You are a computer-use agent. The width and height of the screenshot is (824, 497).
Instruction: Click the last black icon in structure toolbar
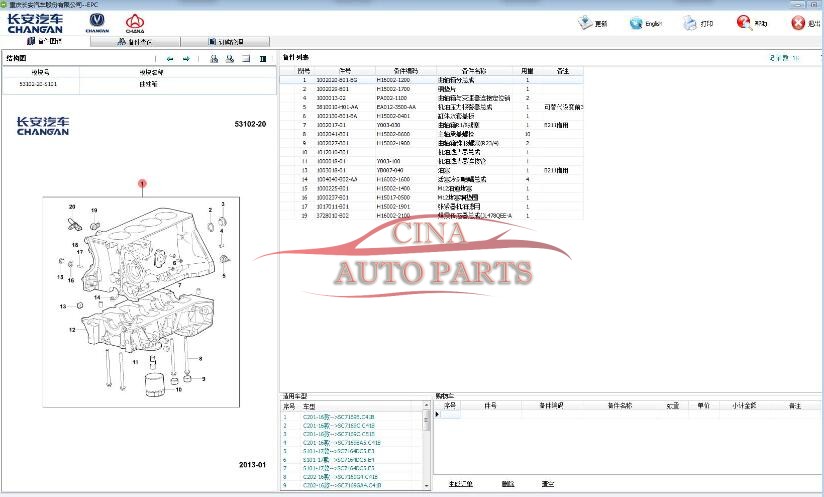pyautogui.click(x=263, y=59)
